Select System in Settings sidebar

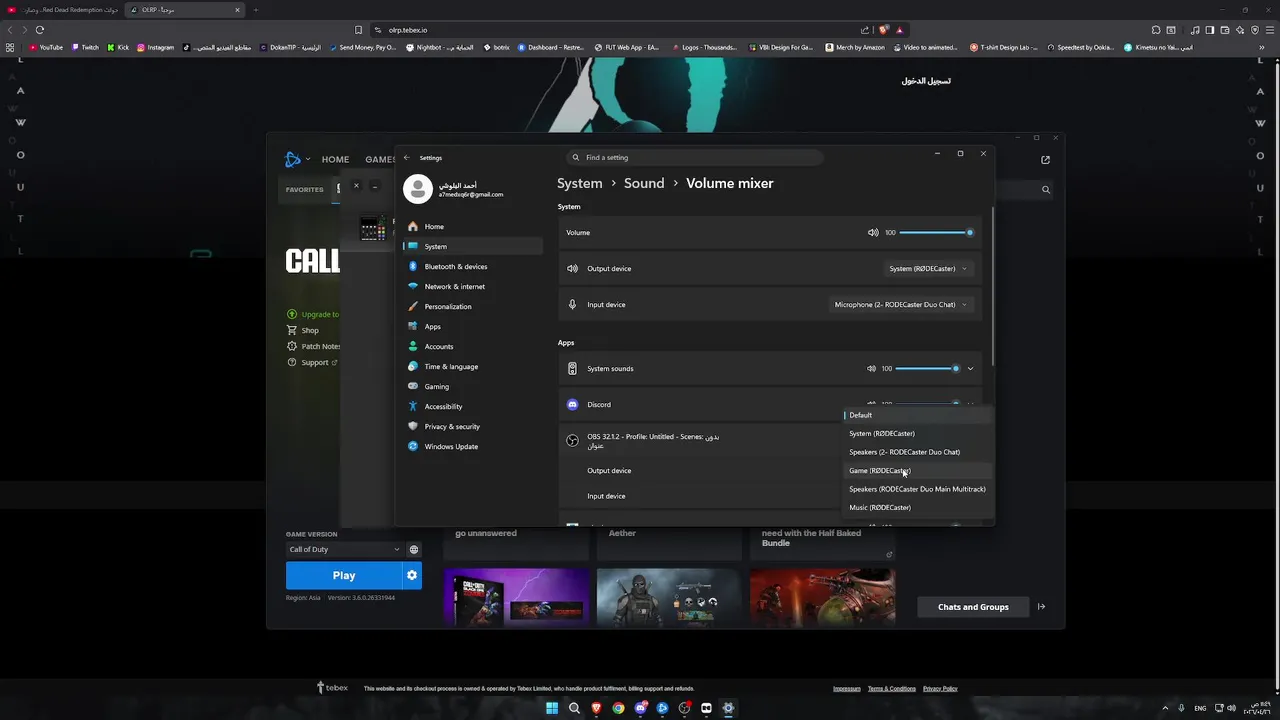coord(472,246)
